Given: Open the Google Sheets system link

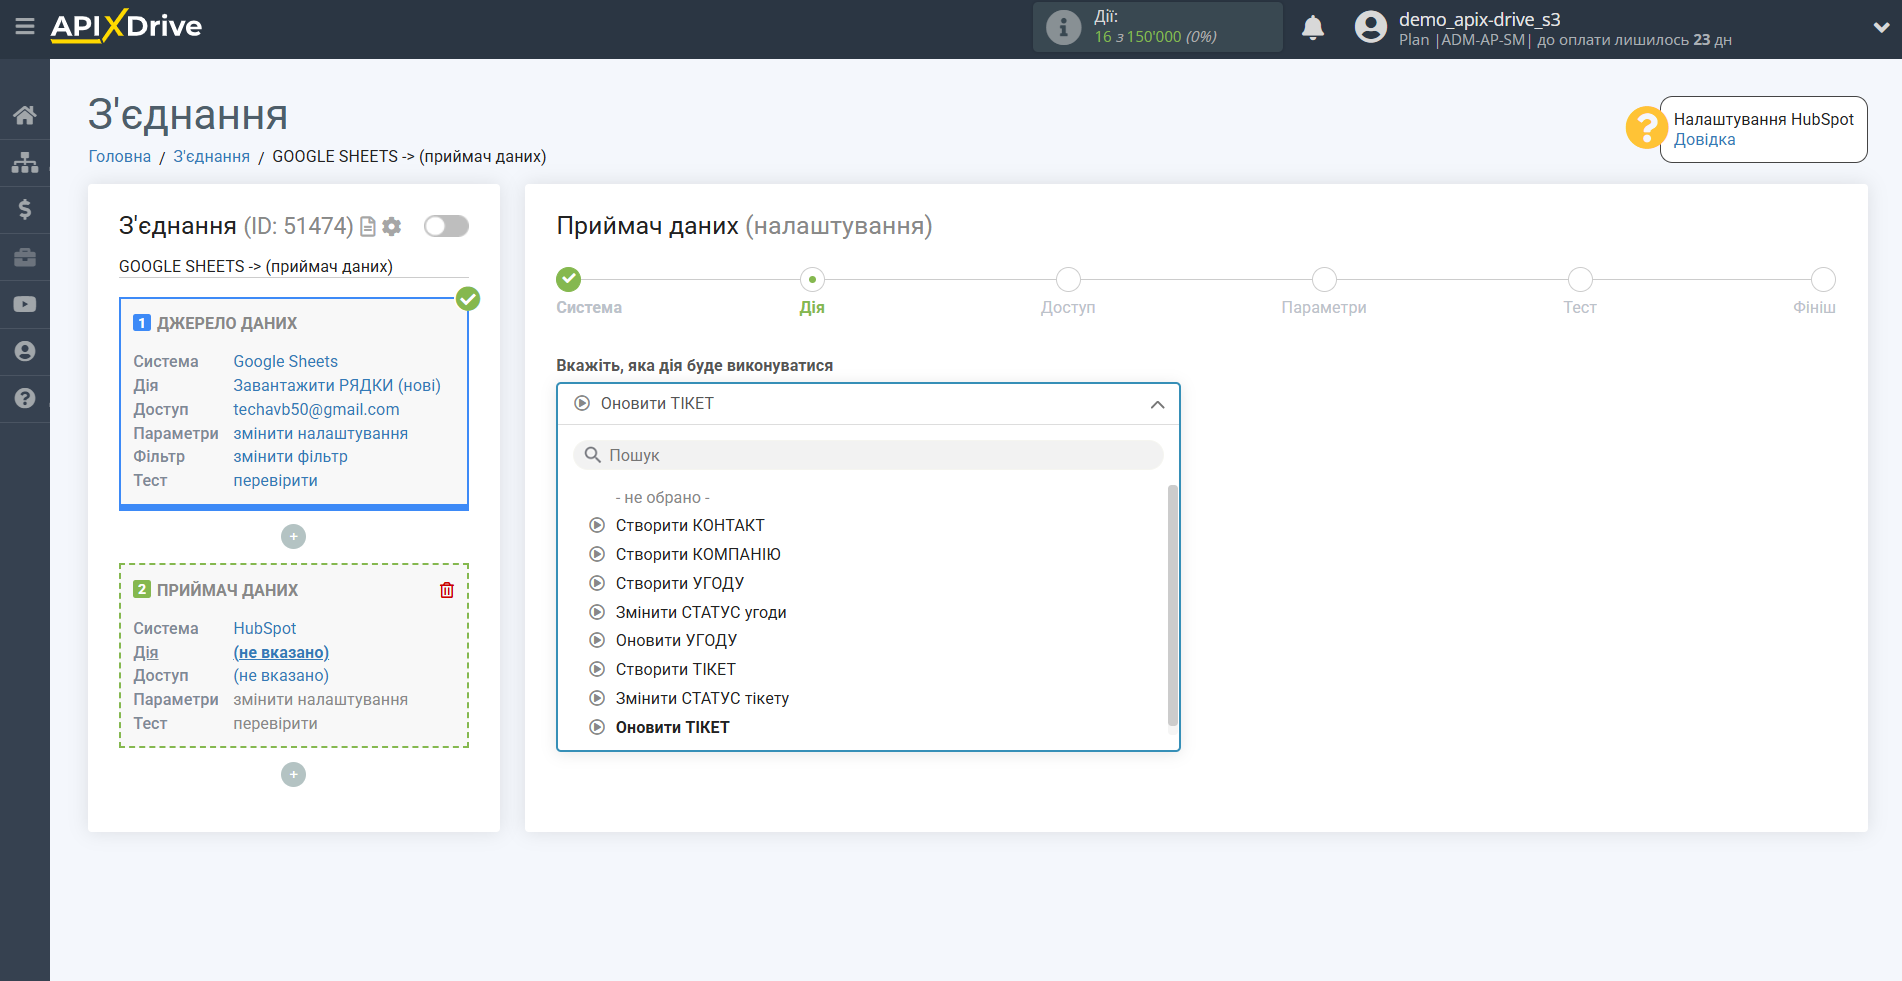Looking at the screenshot, I should [285, 362].
